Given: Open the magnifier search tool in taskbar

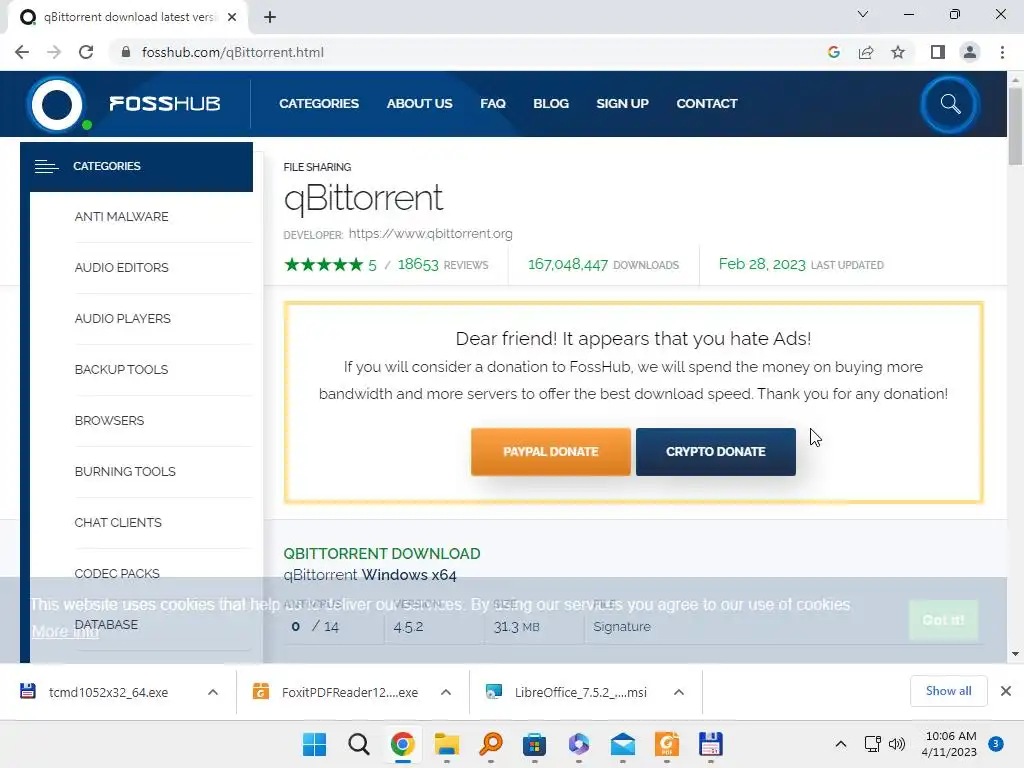Looking at the screenshot, I should point(490,744).
